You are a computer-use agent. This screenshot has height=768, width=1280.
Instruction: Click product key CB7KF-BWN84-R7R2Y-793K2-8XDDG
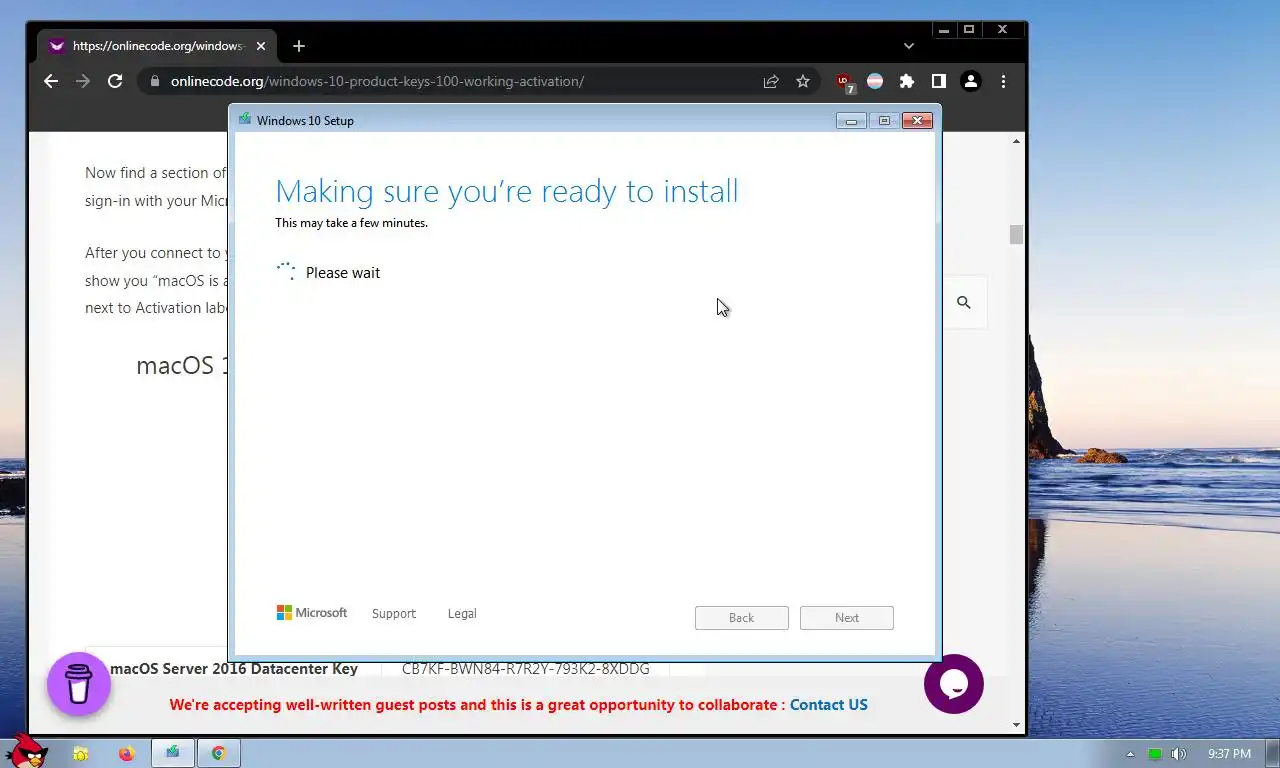[525, 669]
